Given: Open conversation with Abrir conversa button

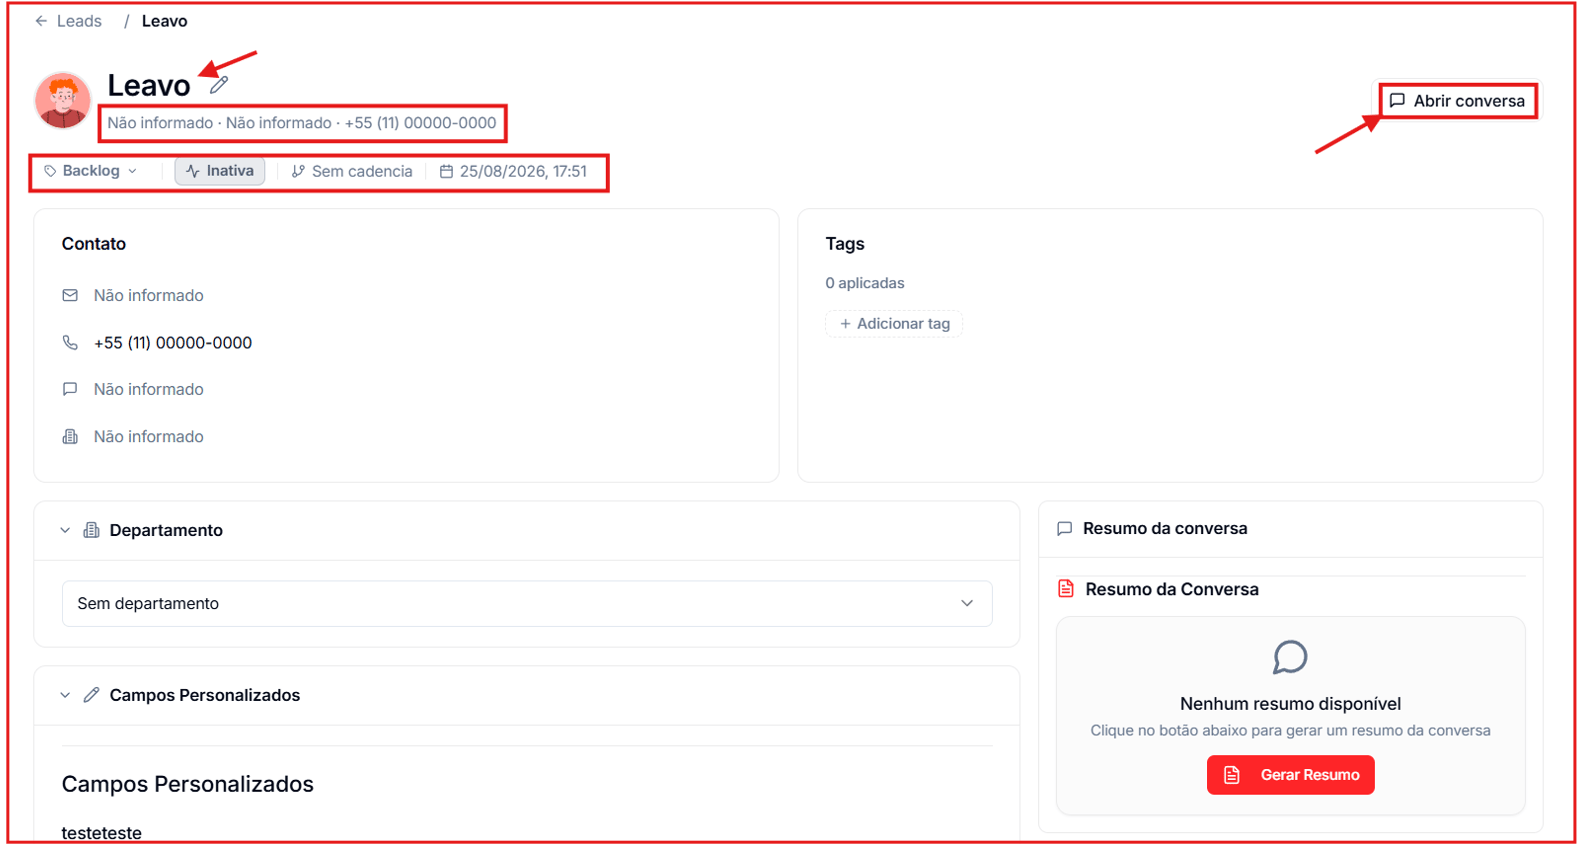Looking at the screenshot, I should click(x=1458, y=101).
